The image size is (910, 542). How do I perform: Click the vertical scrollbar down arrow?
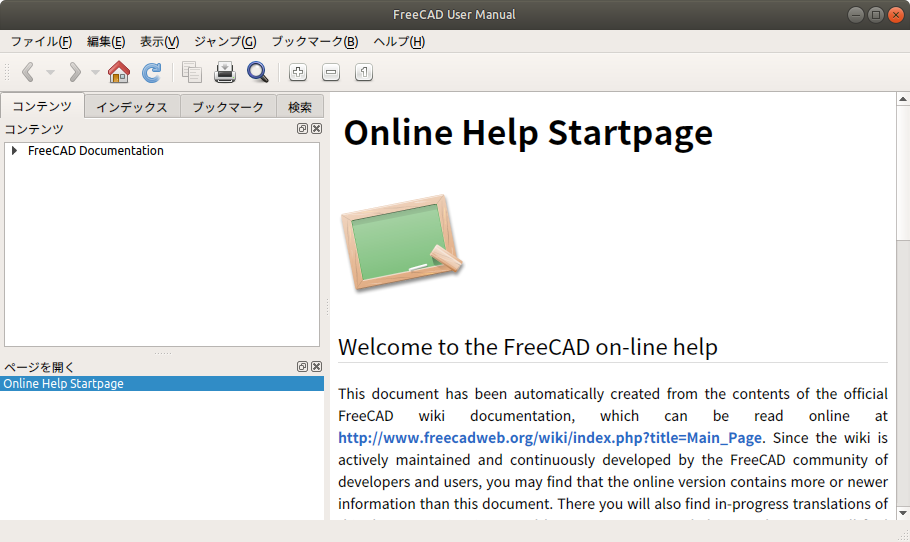pos(903,513)
